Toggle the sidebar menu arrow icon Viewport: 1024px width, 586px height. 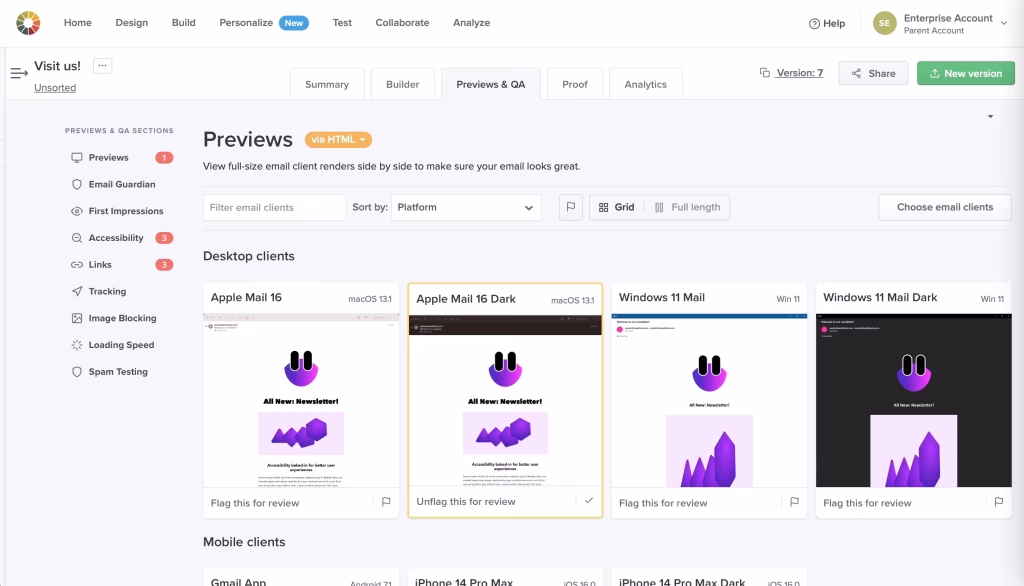[19, 73]
